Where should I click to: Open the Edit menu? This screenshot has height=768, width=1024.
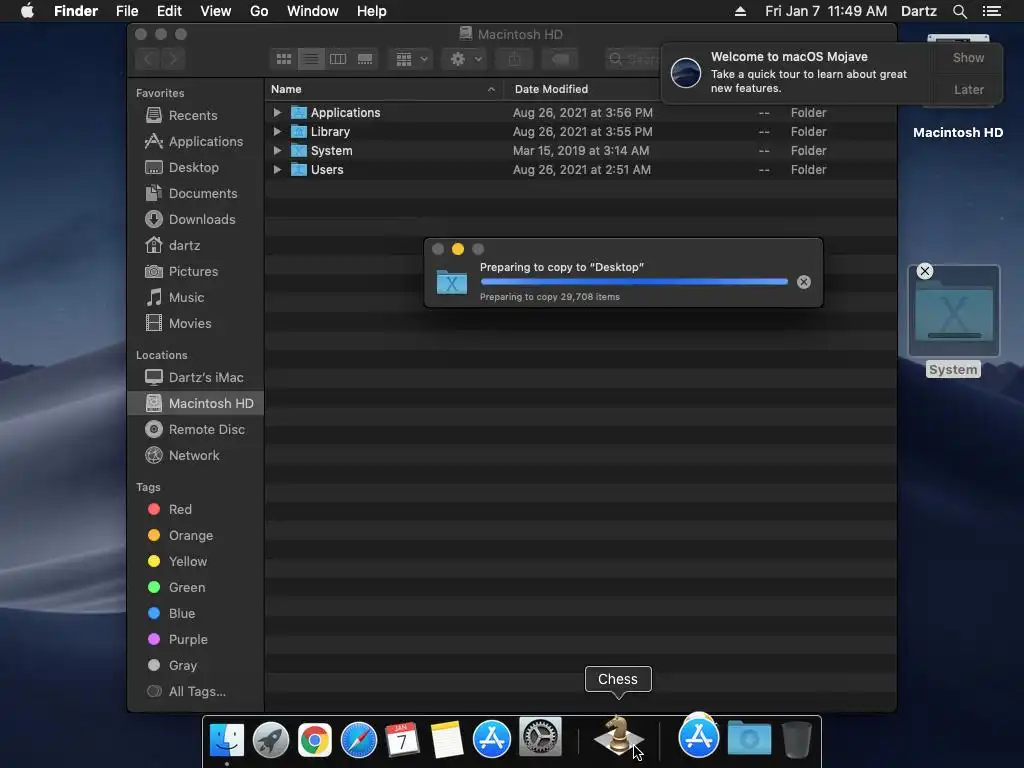pos(169,11)
